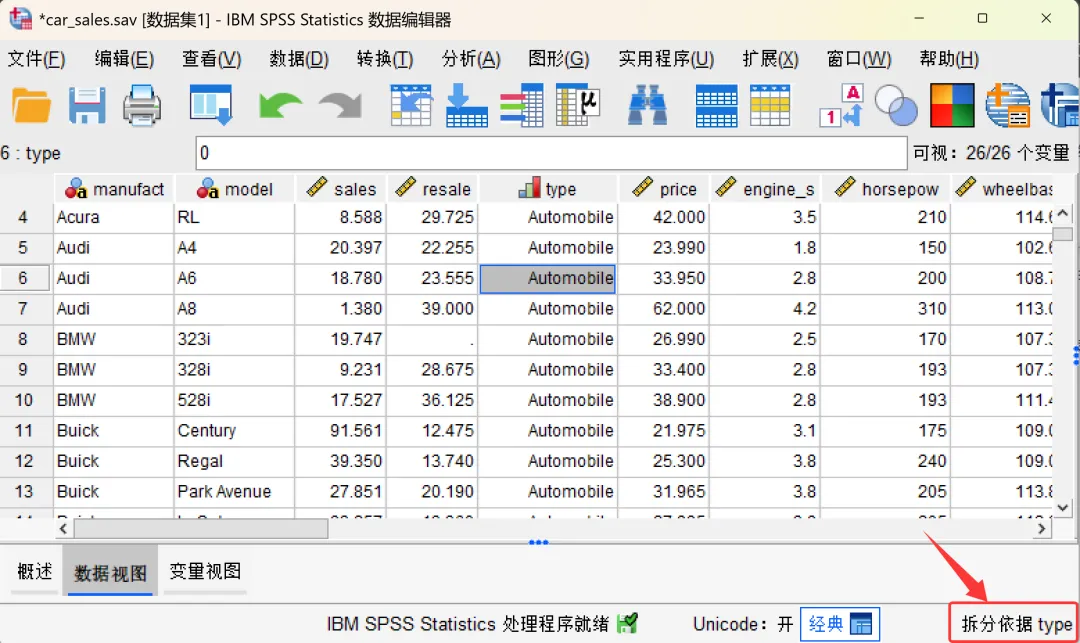Viewport: 1080px width, 643px height.
Task: Select row number 11 header
Action: (x=24, y=431)
